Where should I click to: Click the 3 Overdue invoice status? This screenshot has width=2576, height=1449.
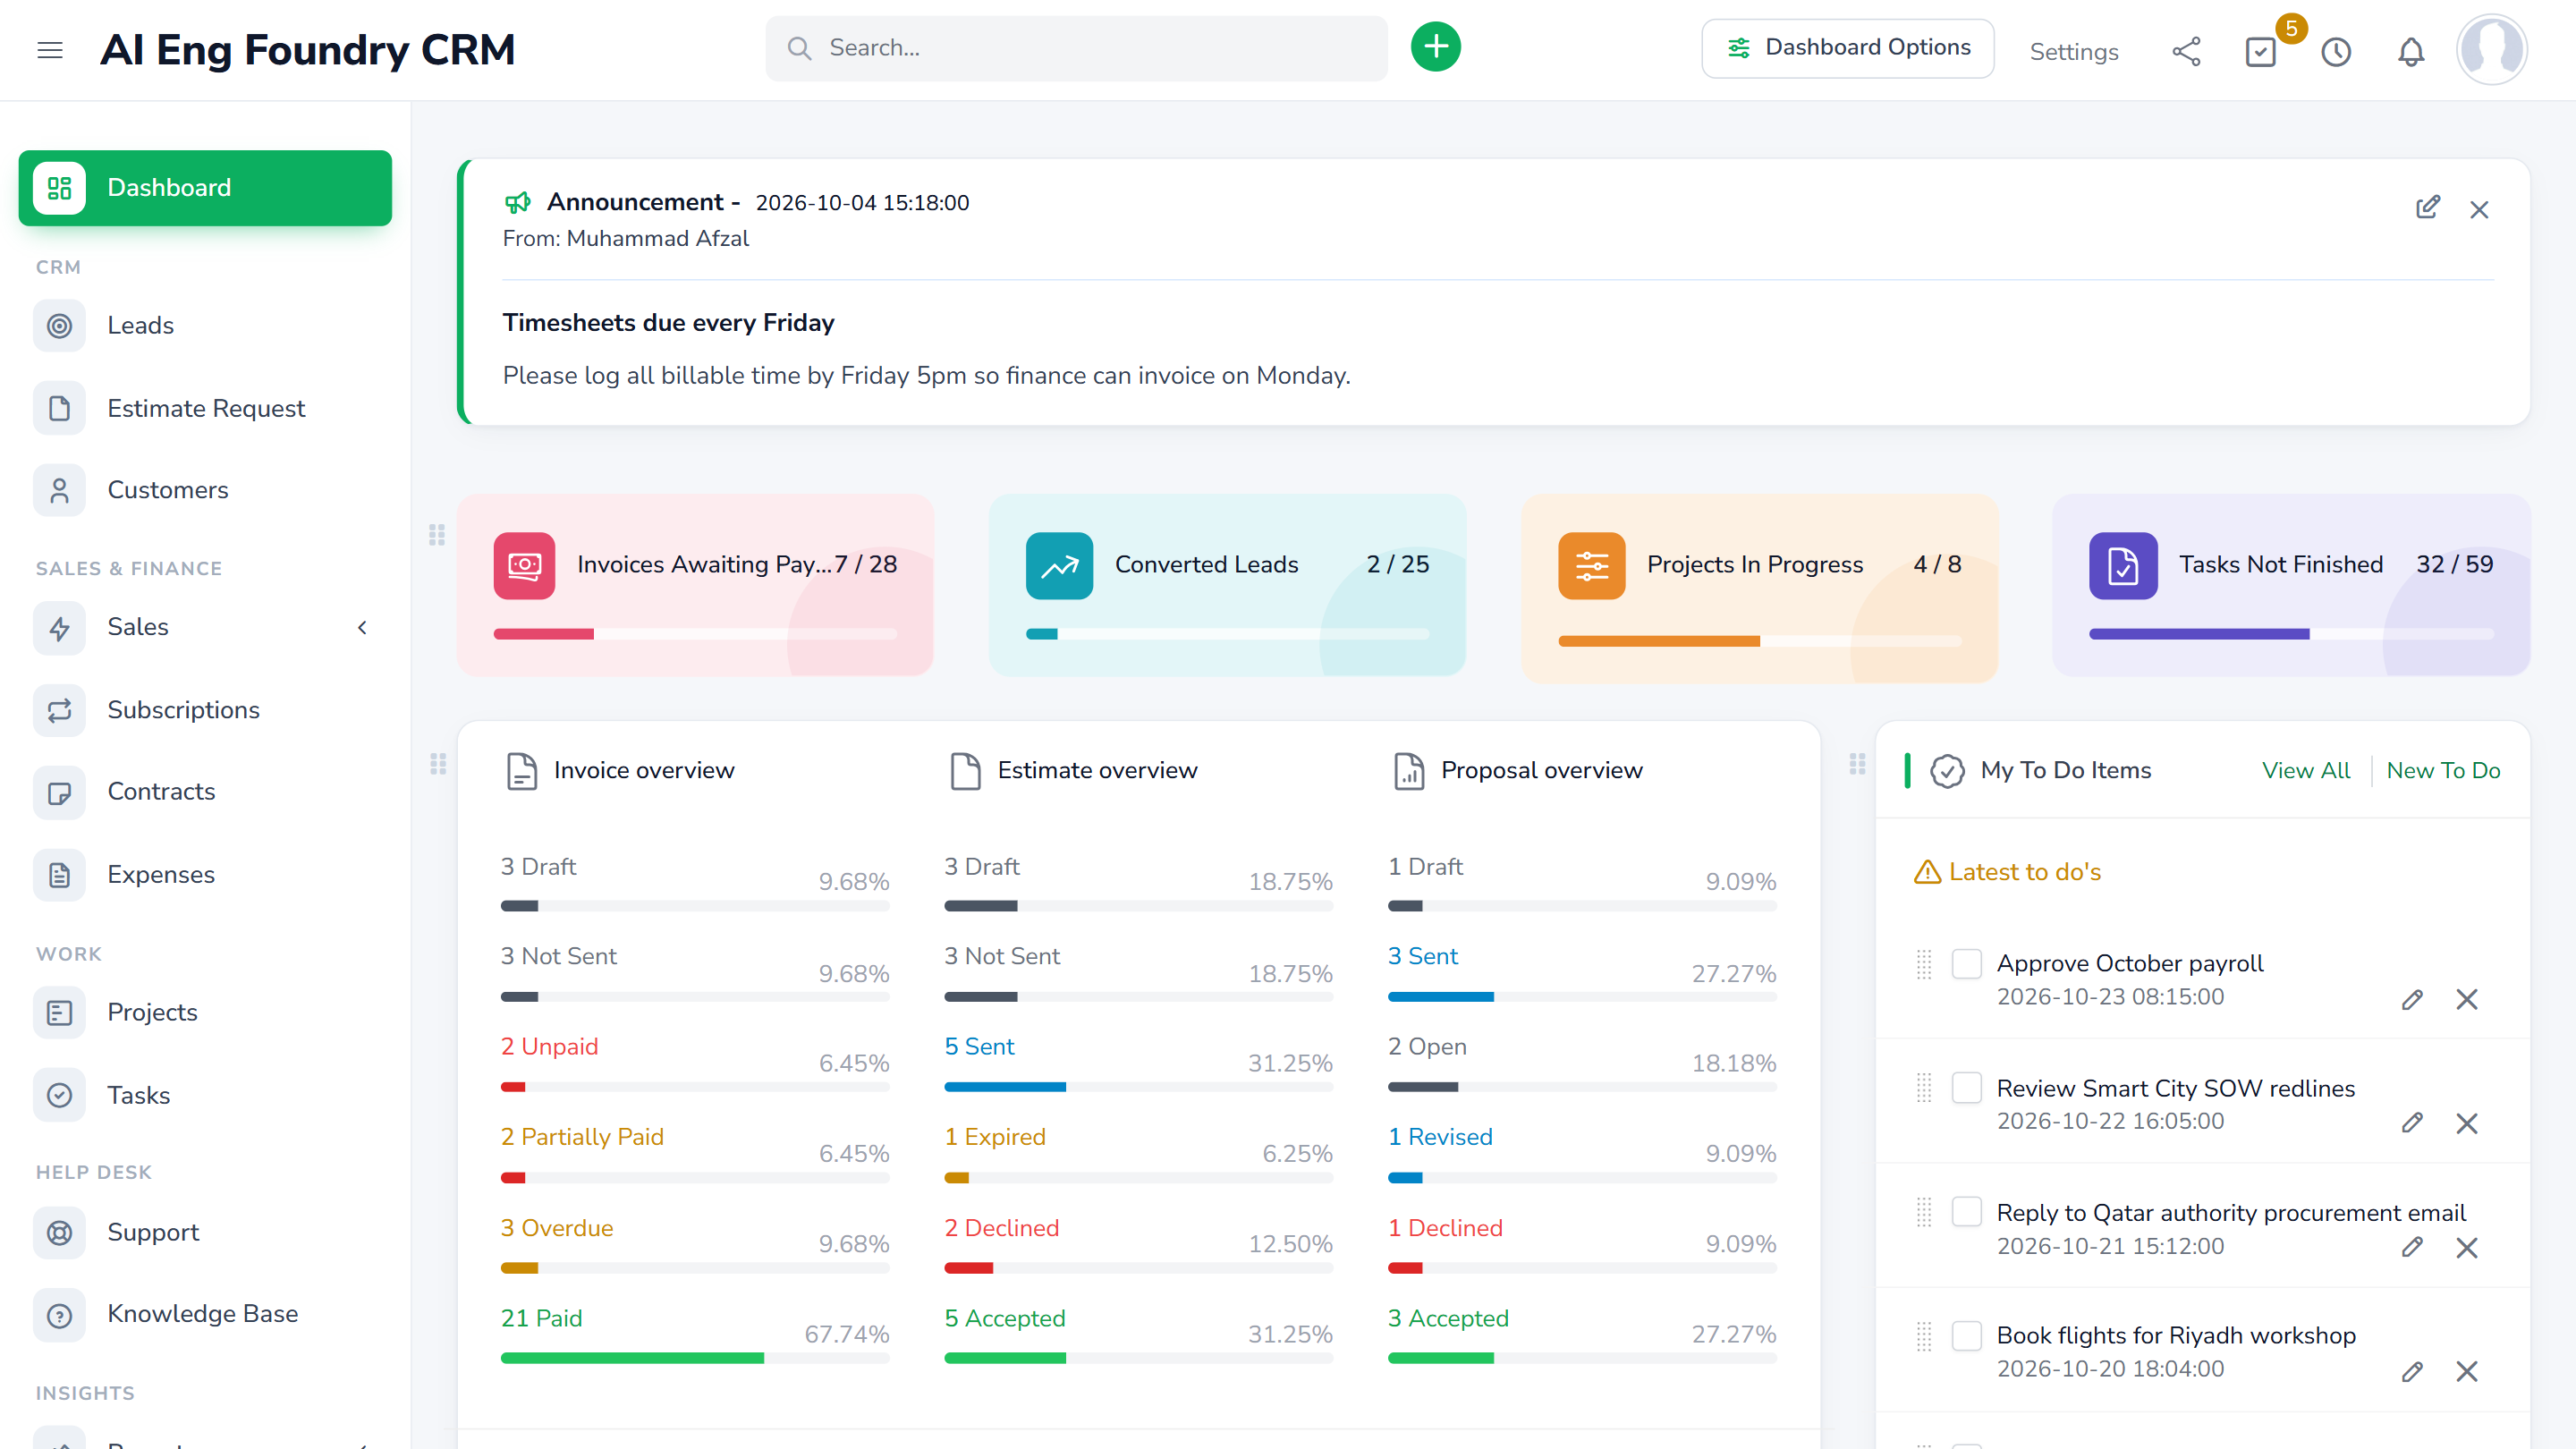[x=557, y=1228]
